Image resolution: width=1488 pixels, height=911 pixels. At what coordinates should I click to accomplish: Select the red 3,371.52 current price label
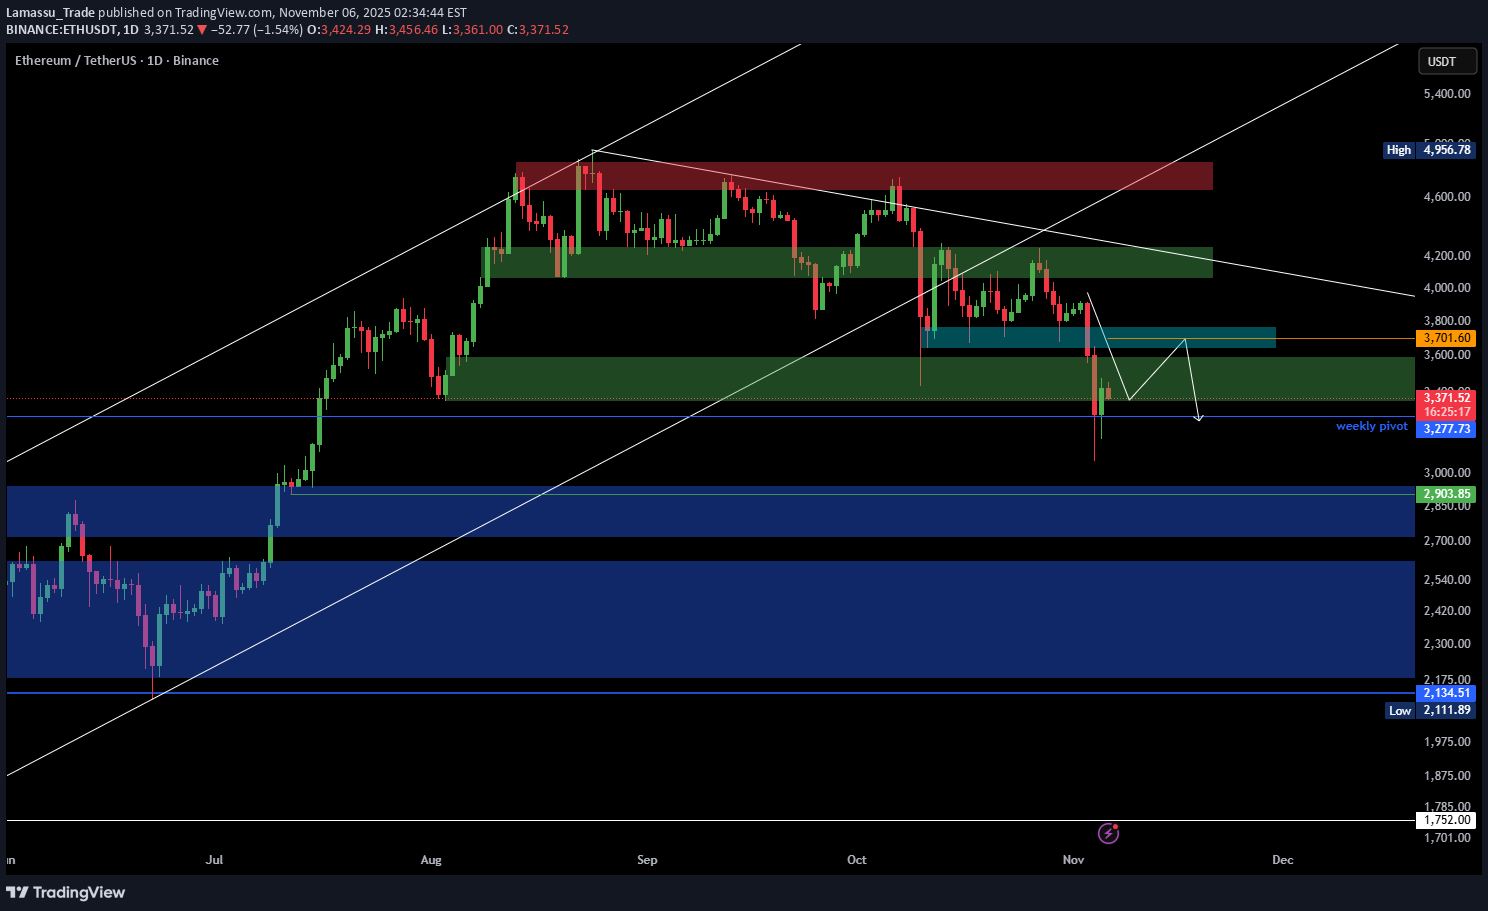1446,397
